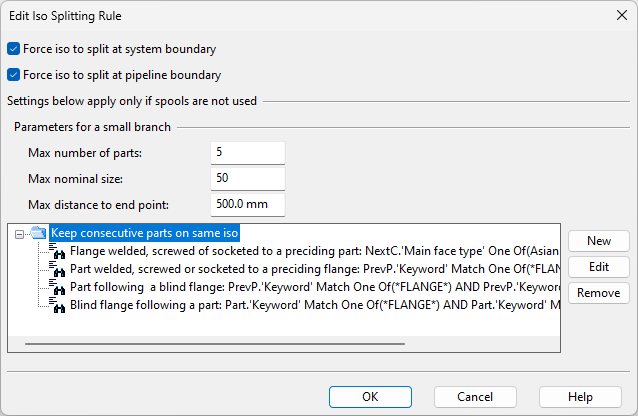
Task: Confirm the dialog with OK
Action: coord(370,396)
